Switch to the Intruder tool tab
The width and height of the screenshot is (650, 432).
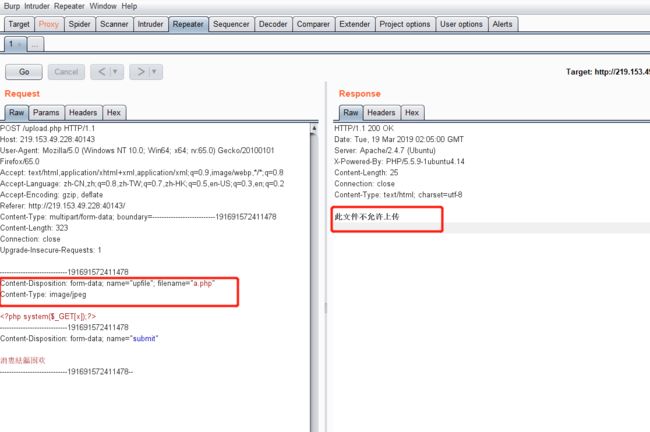(x=150, y=24)
